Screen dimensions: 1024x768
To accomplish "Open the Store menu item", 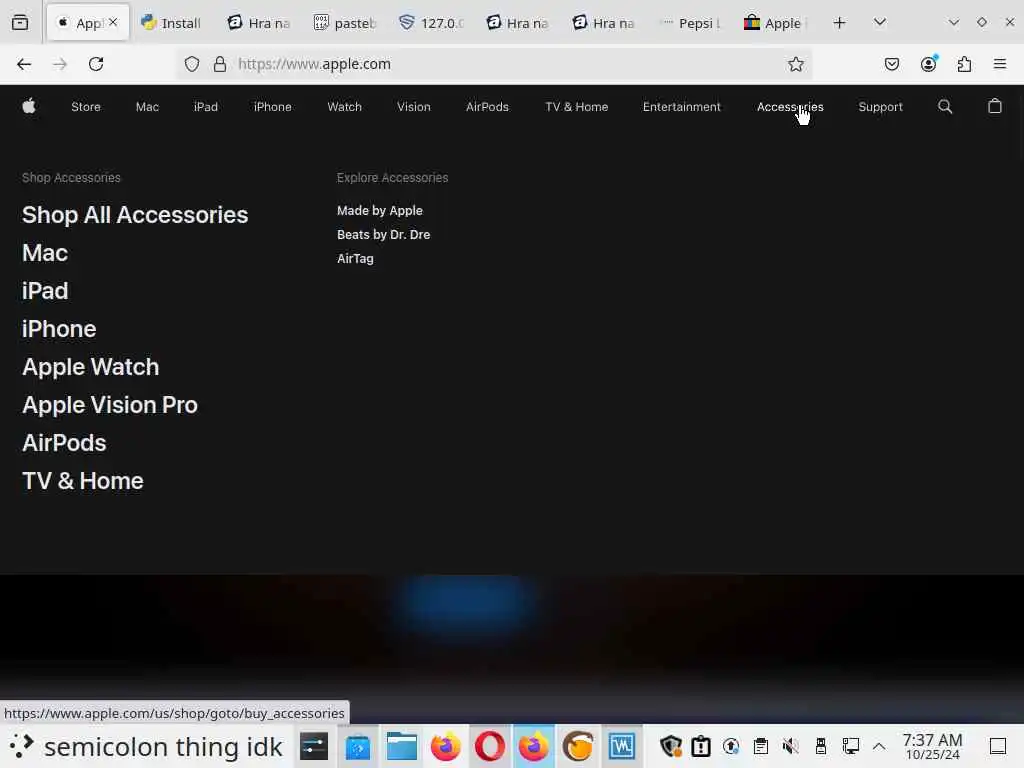I will coord(86,106).
